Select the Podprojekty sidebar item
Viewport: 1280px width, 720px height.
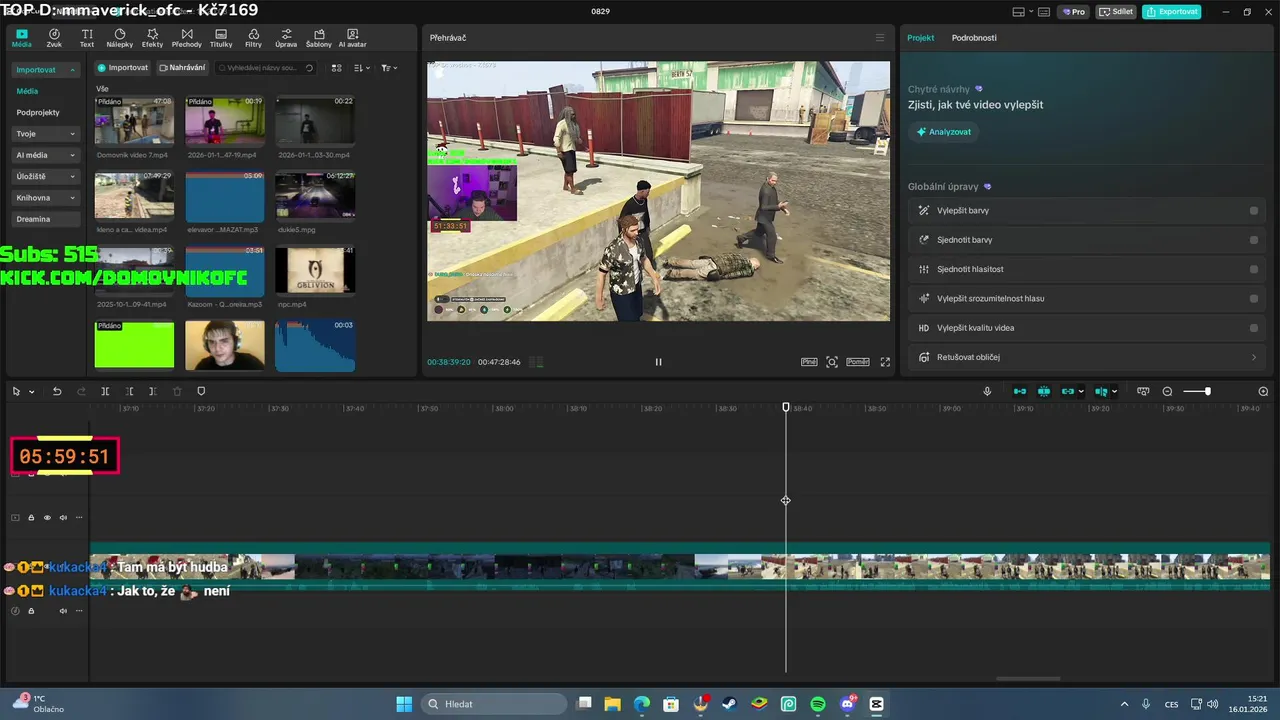coord(38,113)
